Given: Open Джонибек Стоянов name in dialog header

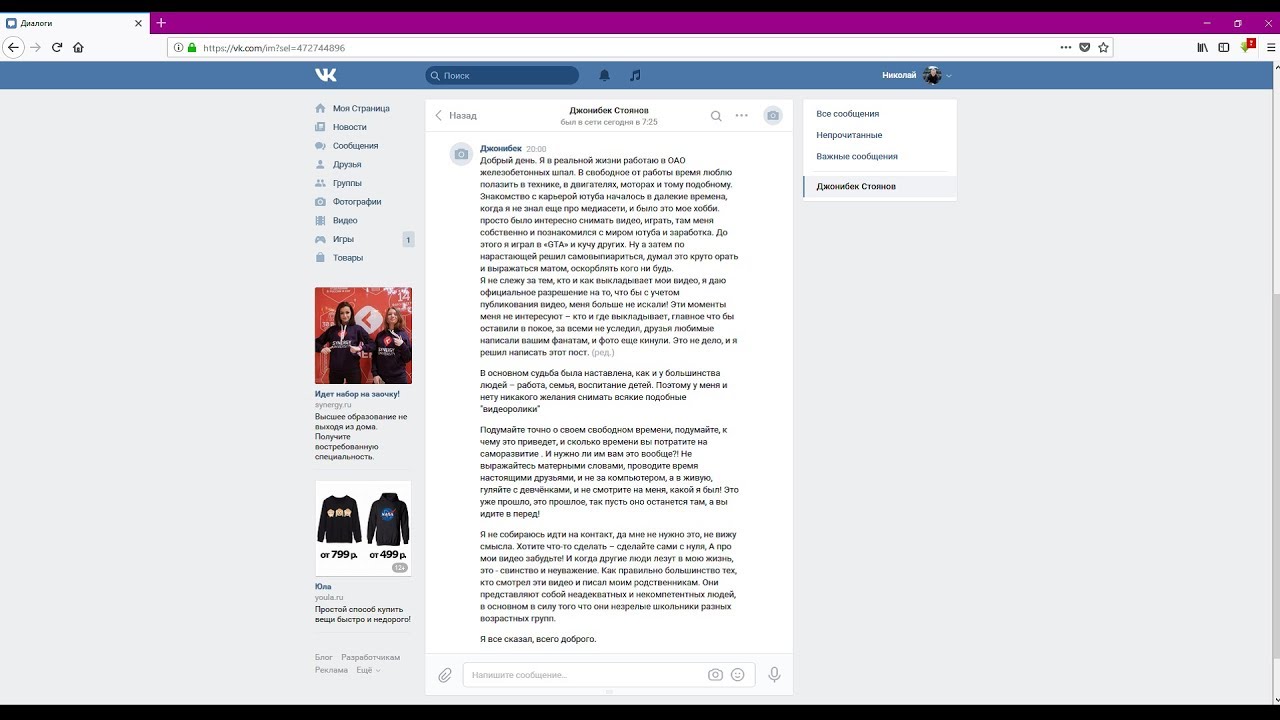Looking at the screenshot, I should coord(609,110).
